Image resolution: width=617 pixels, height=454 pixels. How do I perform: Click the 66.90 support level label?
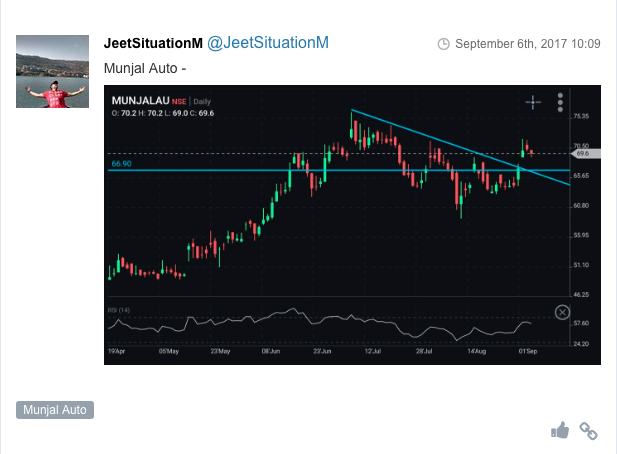tap(121, 164)
